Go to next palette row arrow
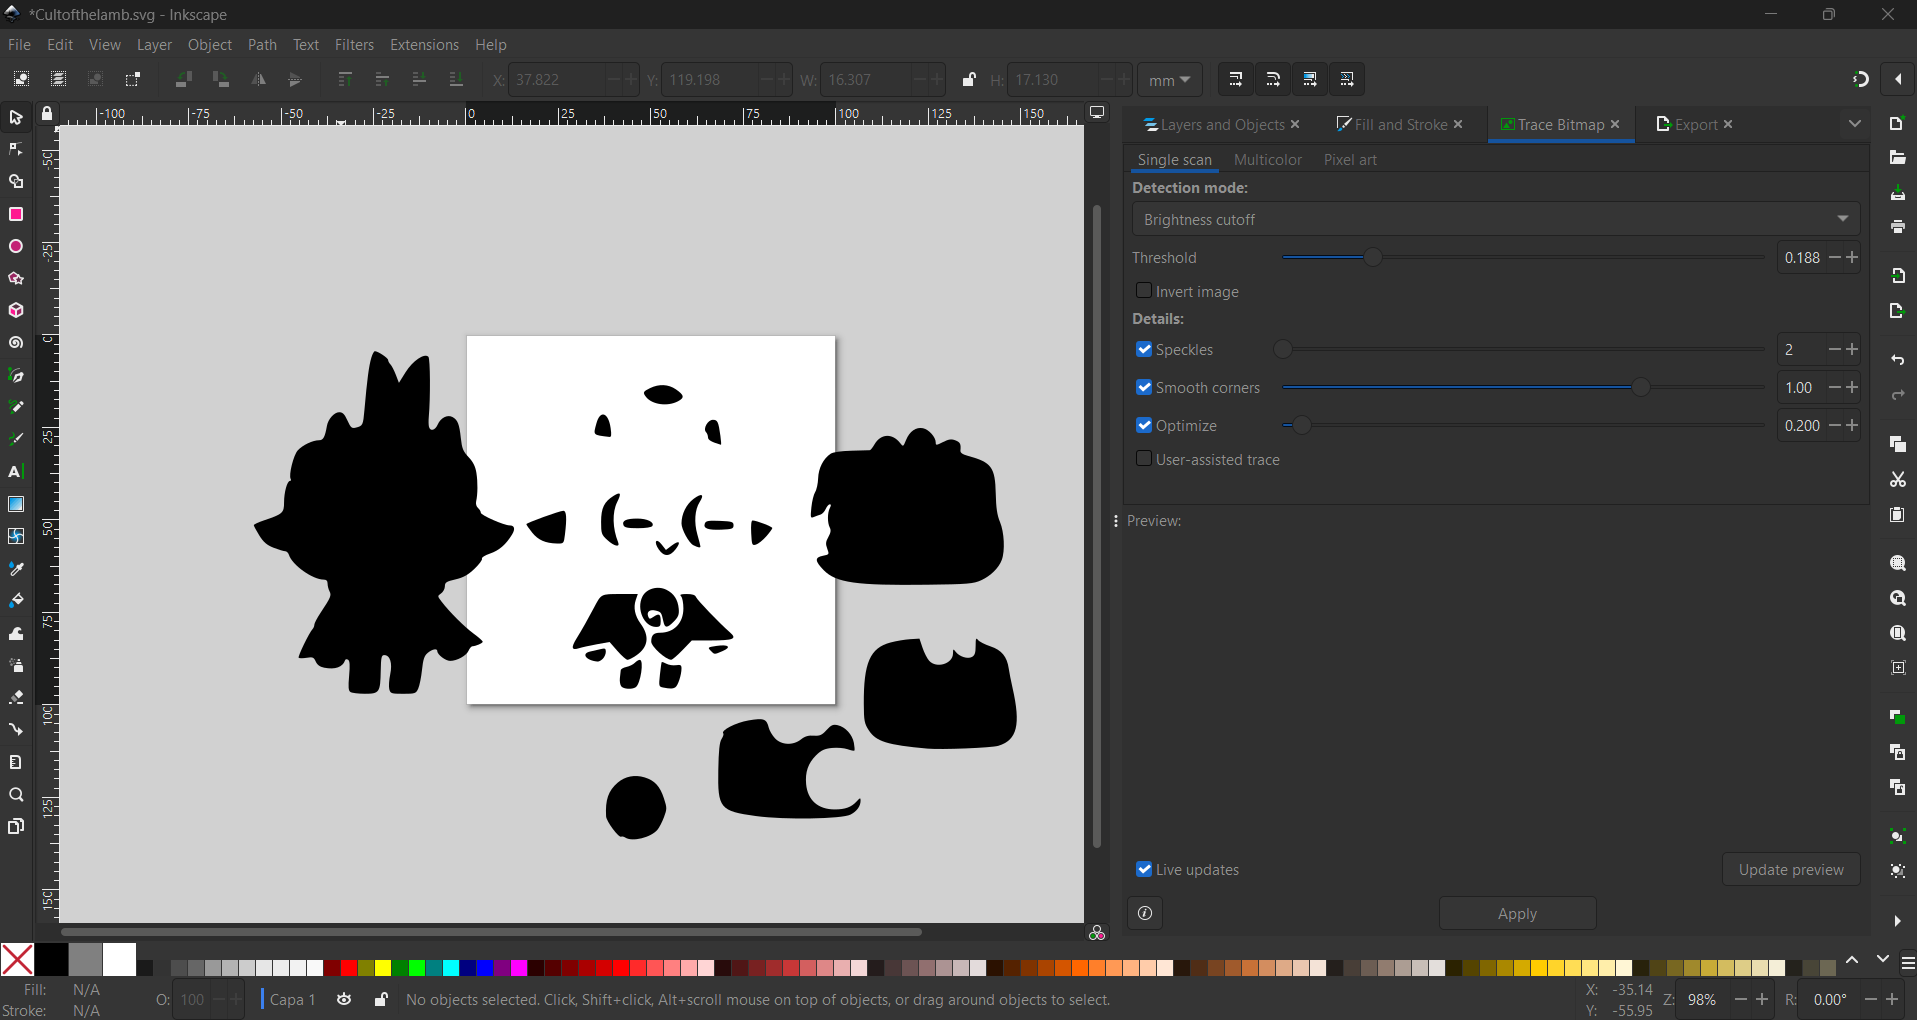Image resolution: width=1917 pixels, height=1020 pixels. click(1883, 959)
